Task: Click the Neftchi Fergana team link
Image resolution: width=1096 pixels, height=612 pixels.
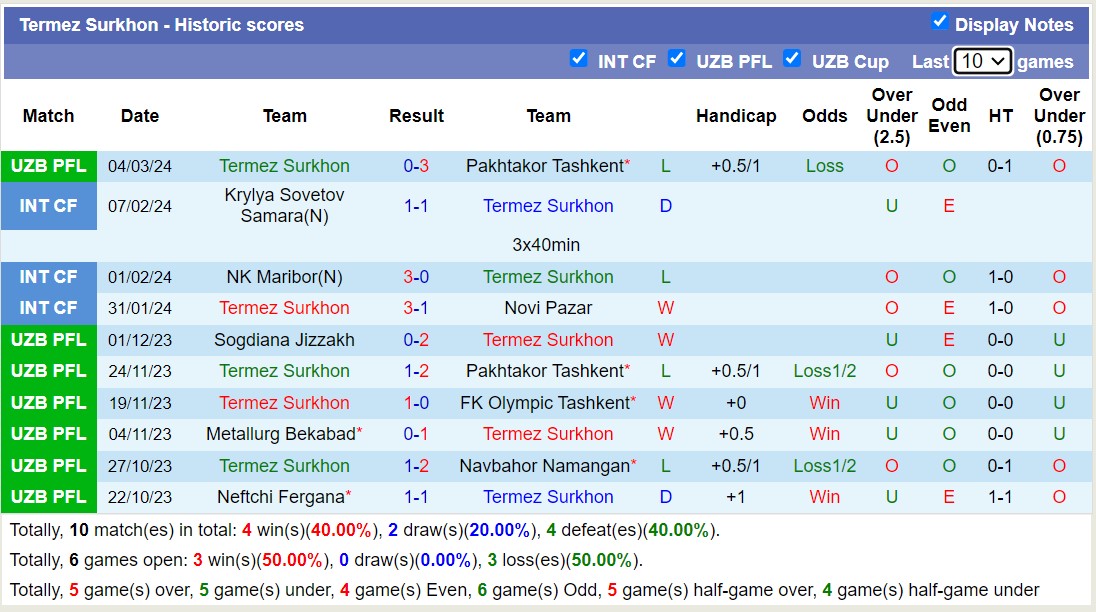Action: [281, 497]
